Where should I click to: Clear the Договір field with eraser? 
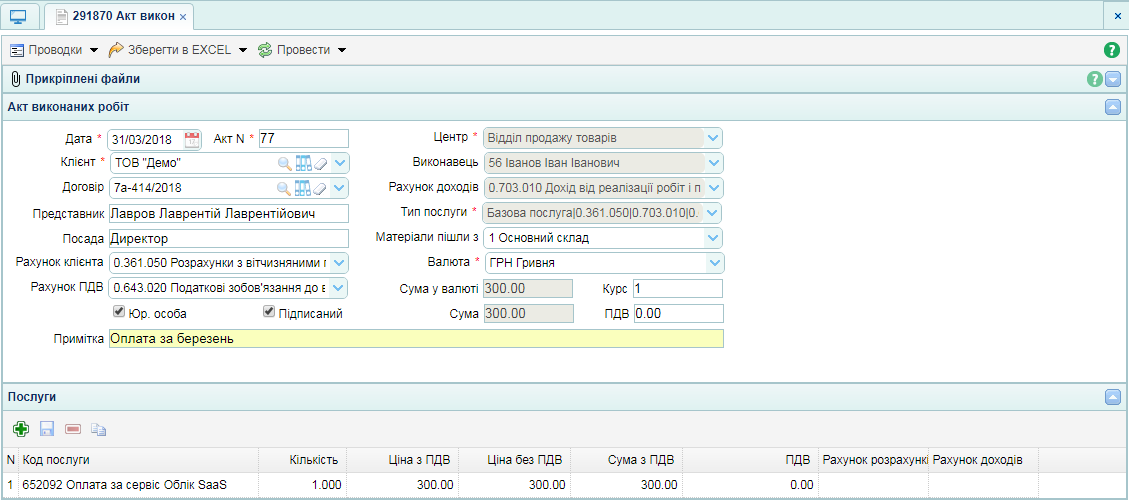coord(321,189)
